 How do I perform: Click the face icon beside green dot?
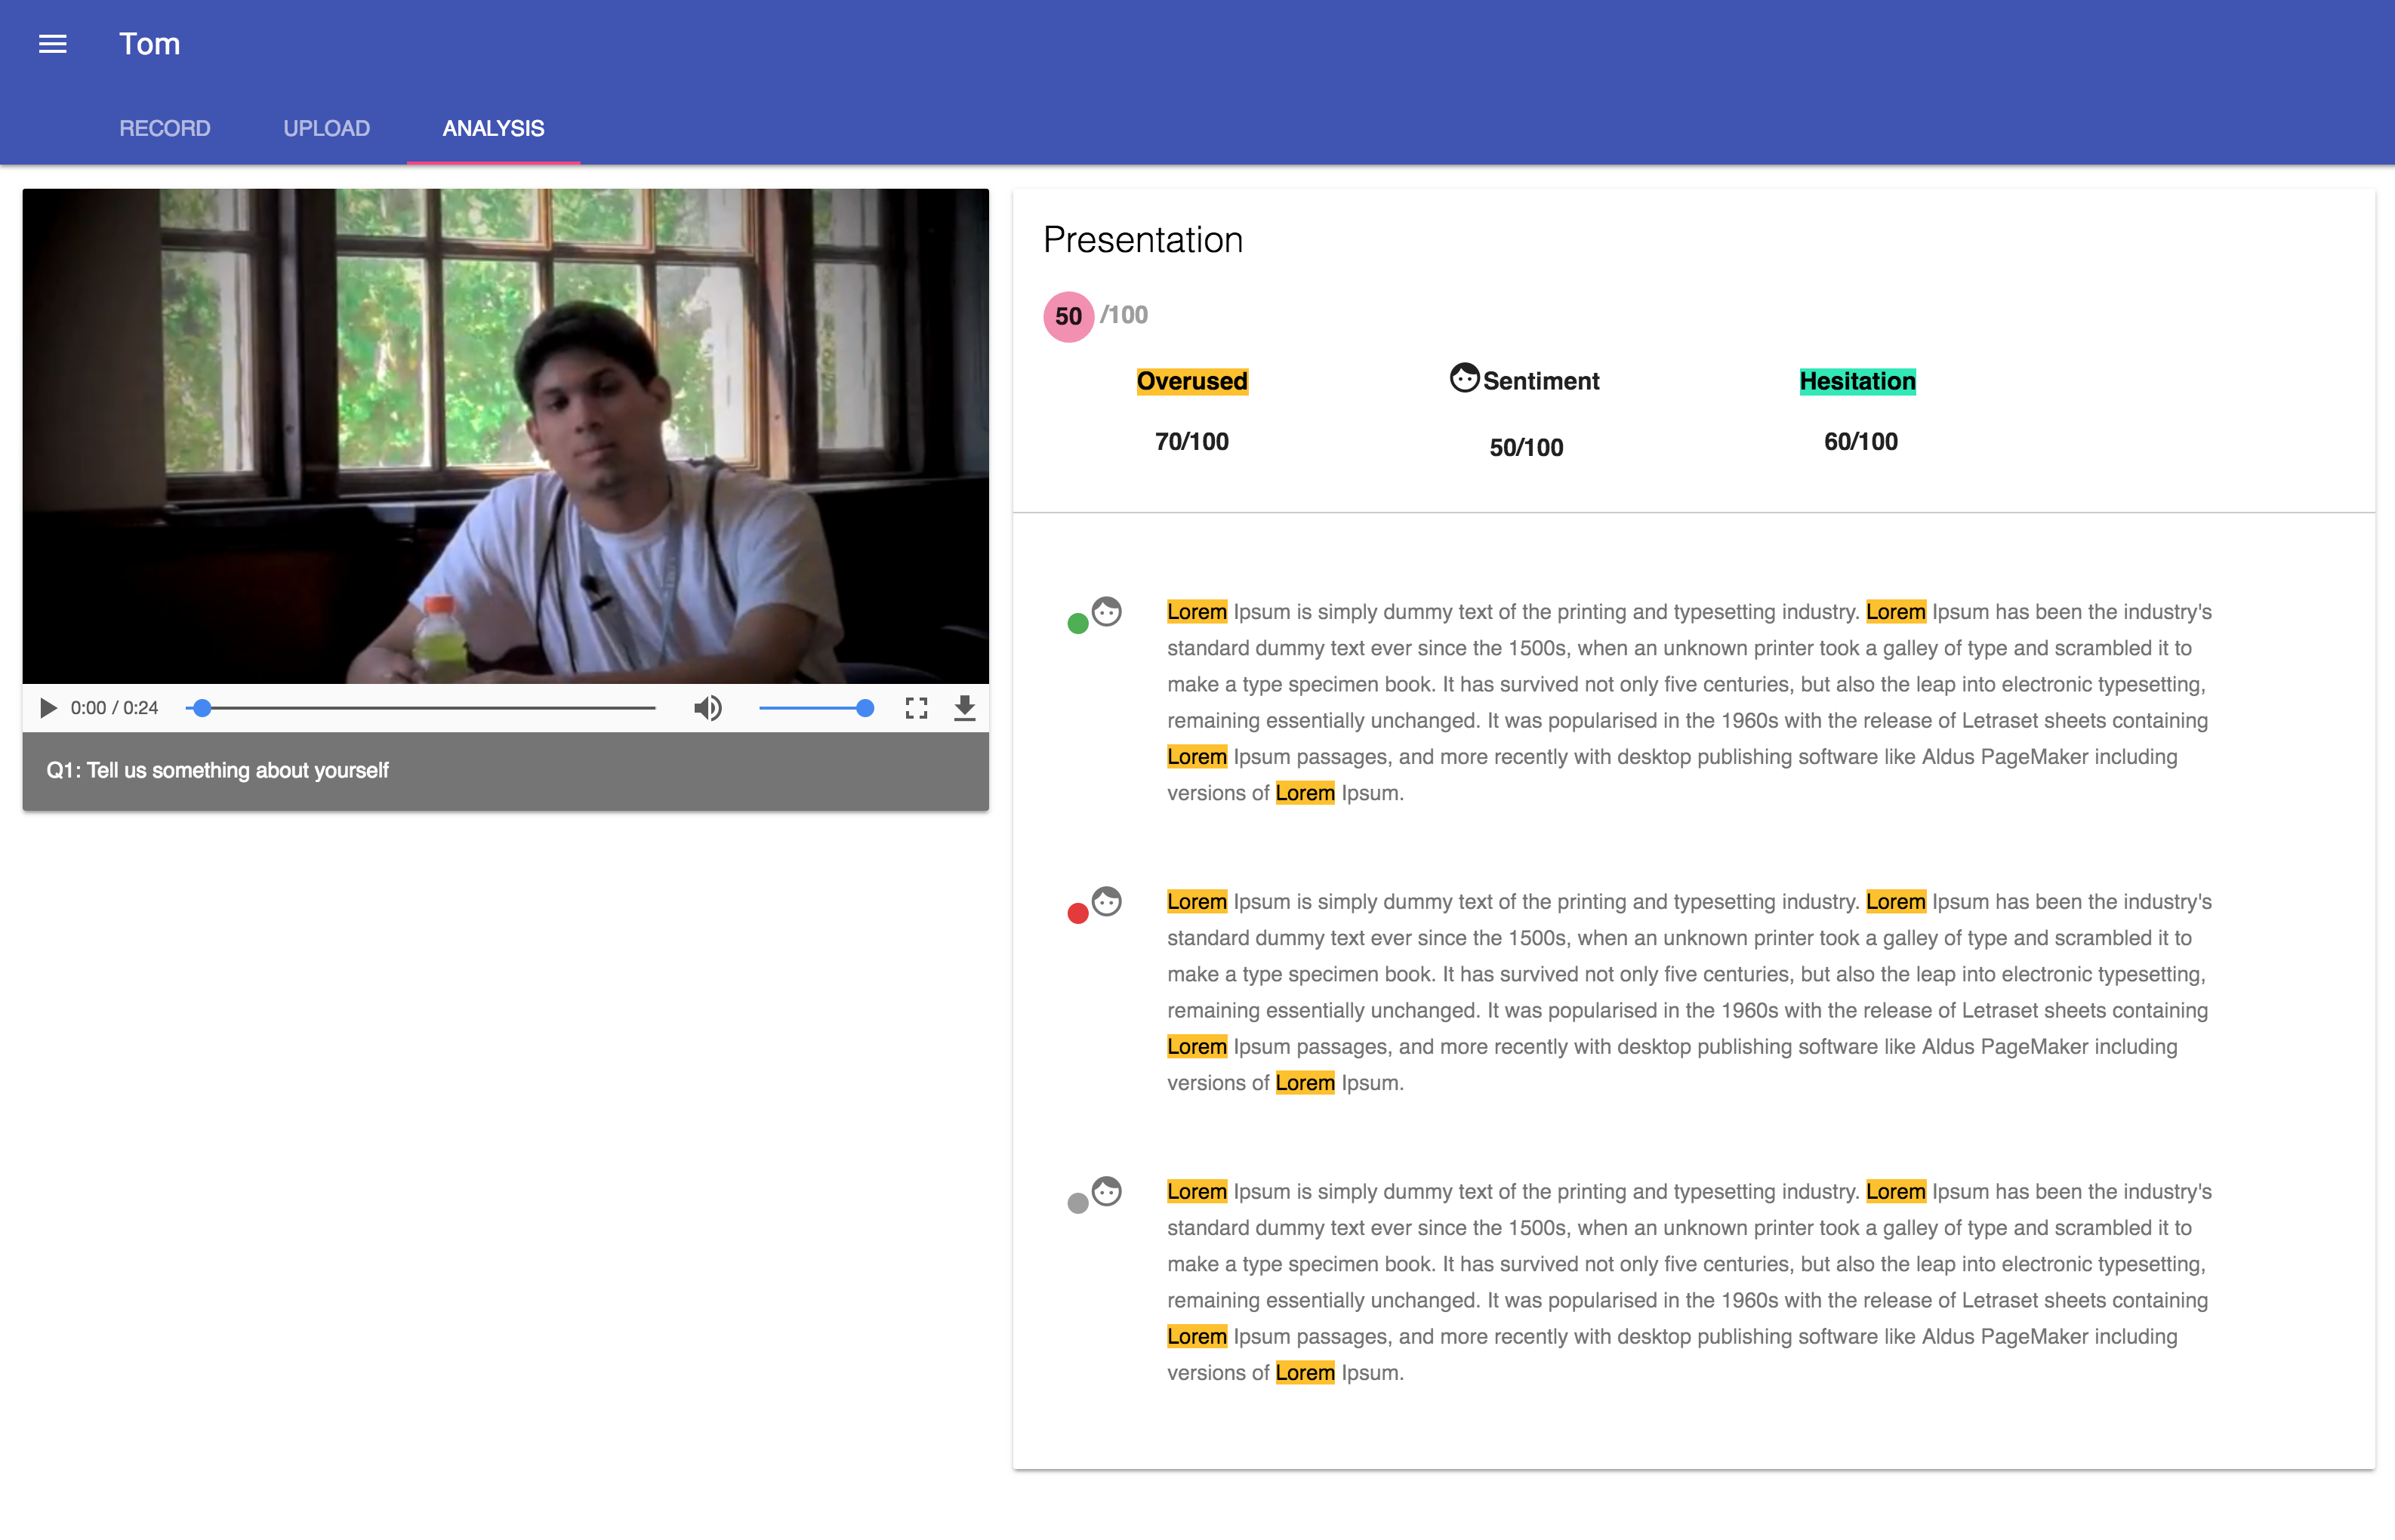[1106, 611]
